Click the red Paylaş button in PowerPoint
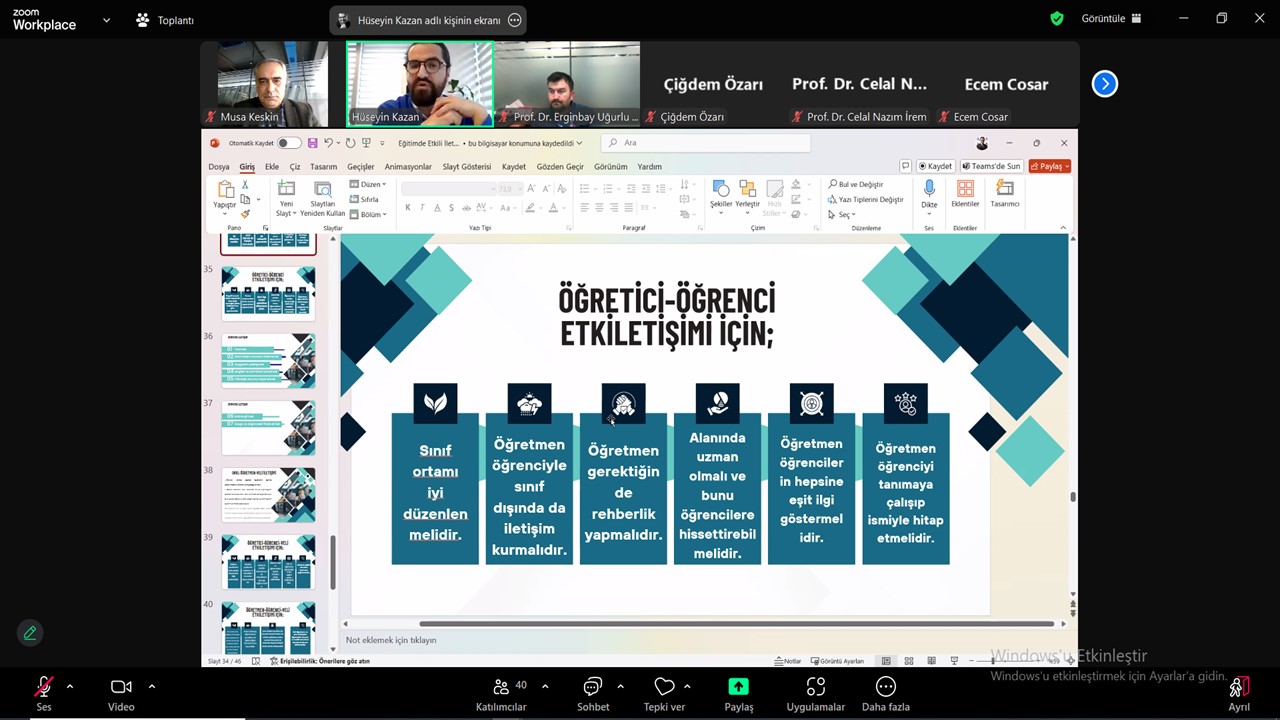The width and height of the screenshot is (1280, 720). (1049, 166)
